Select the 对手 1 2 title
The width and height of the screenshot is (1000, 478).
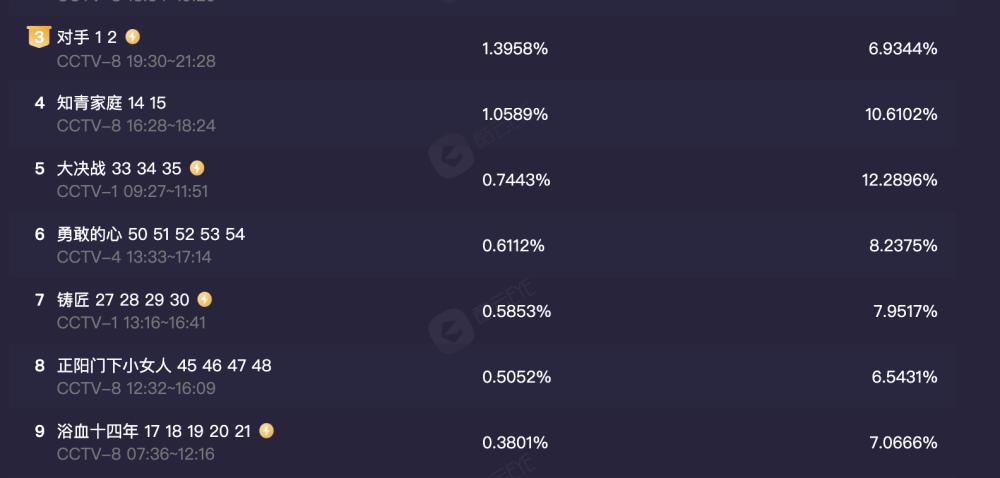(x=87, y=38)
